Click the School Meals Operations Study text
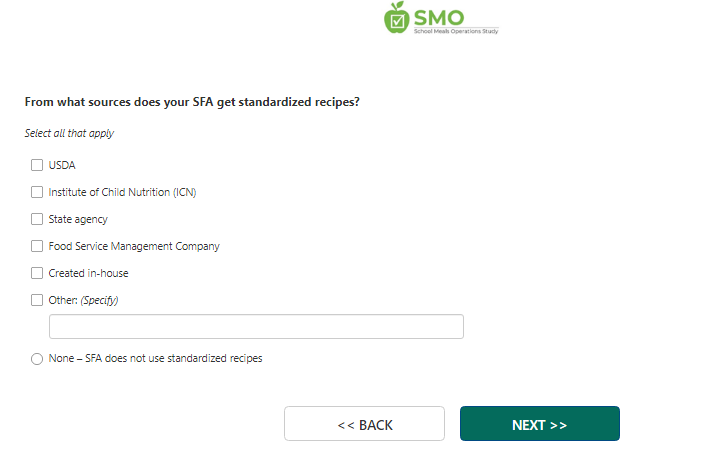The height and width of the screenshot is (467, 702). tap(455, 32)
